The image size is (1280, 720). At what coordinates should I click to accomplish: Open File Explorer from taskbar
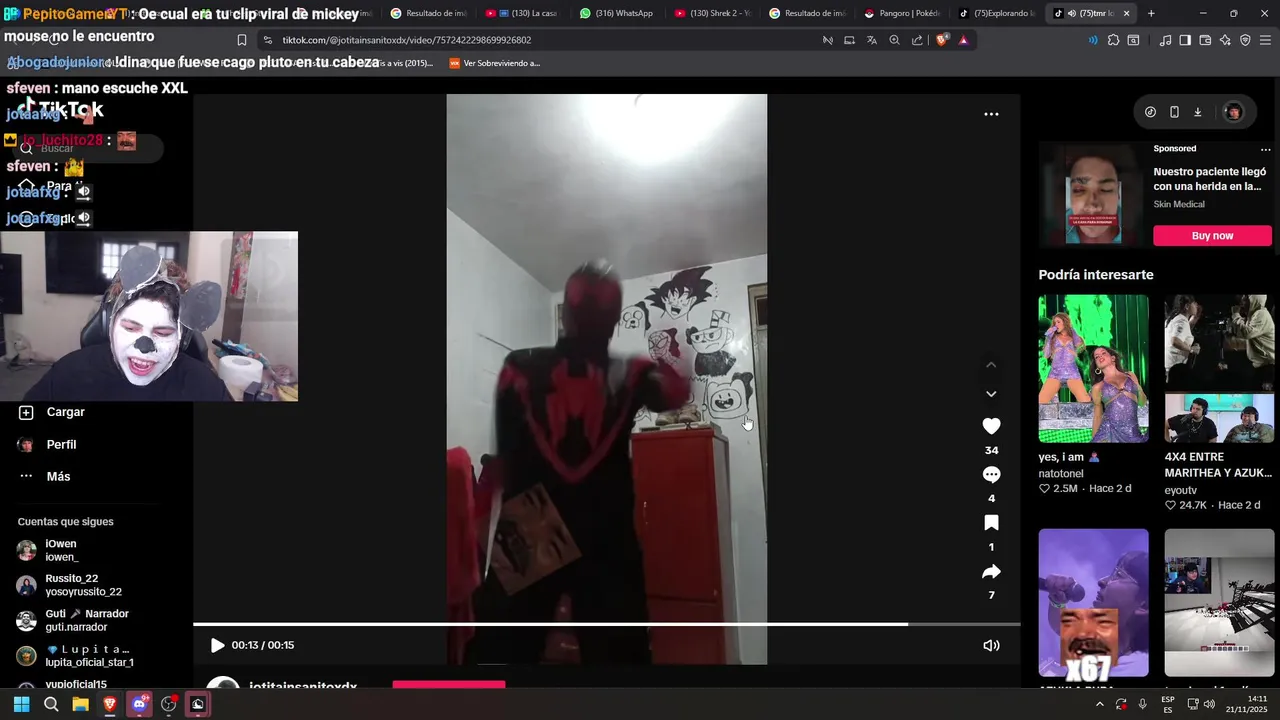coord(80,704)
